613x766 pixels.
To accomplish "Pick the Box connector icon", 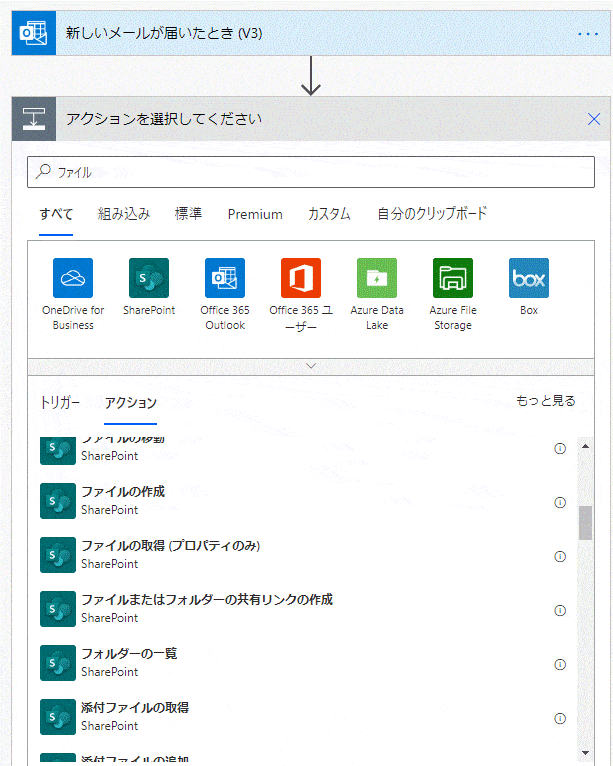I will (x=529, y=278).
